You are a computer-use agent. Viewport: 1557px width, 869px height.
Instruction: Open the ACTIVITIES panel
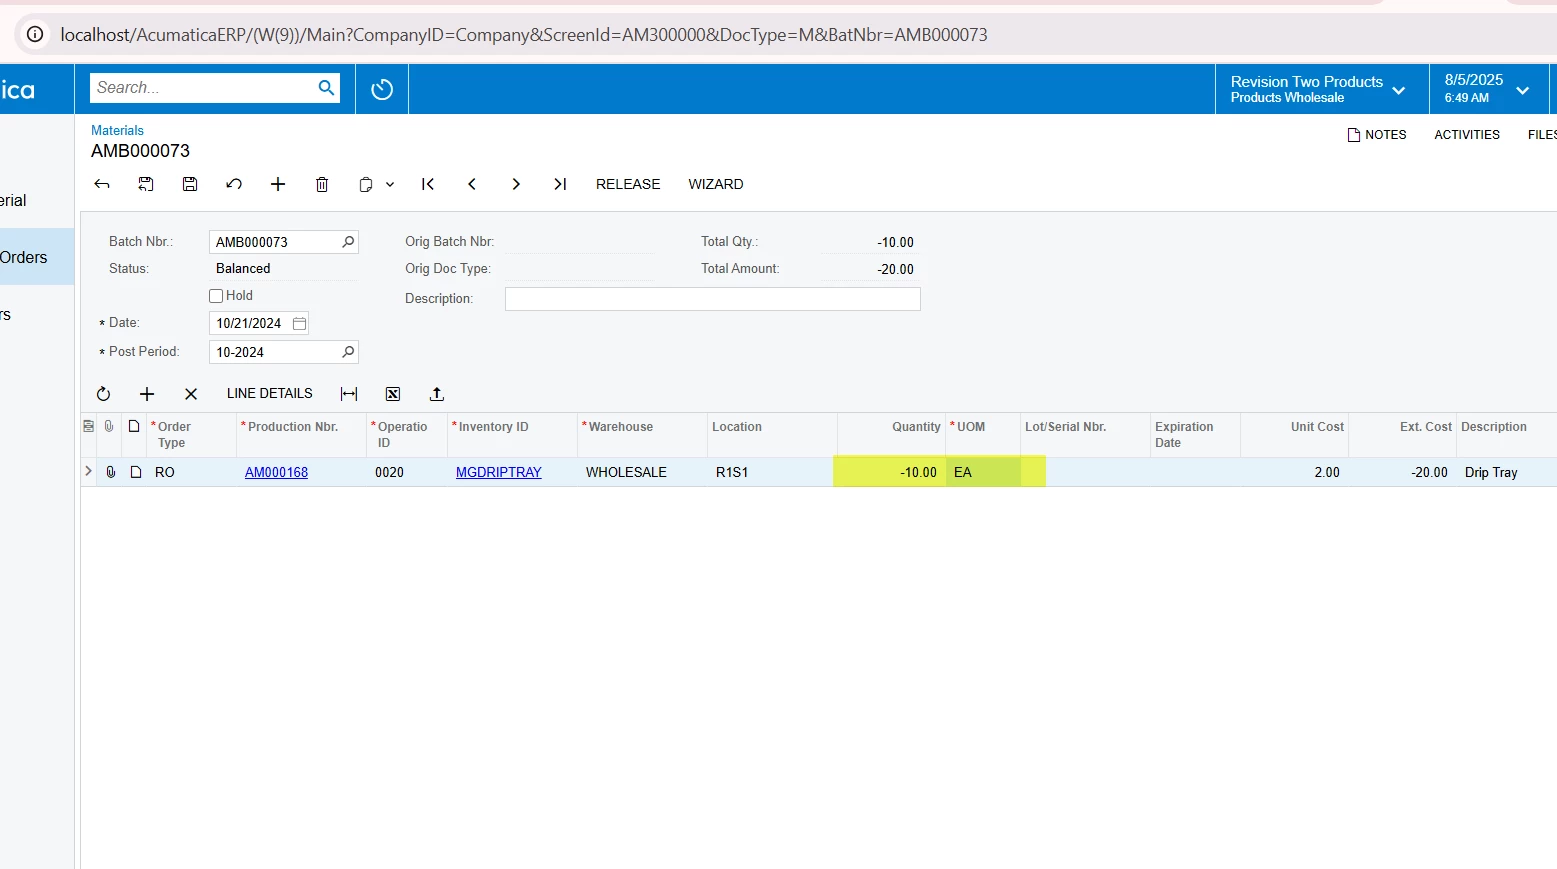1467,135
